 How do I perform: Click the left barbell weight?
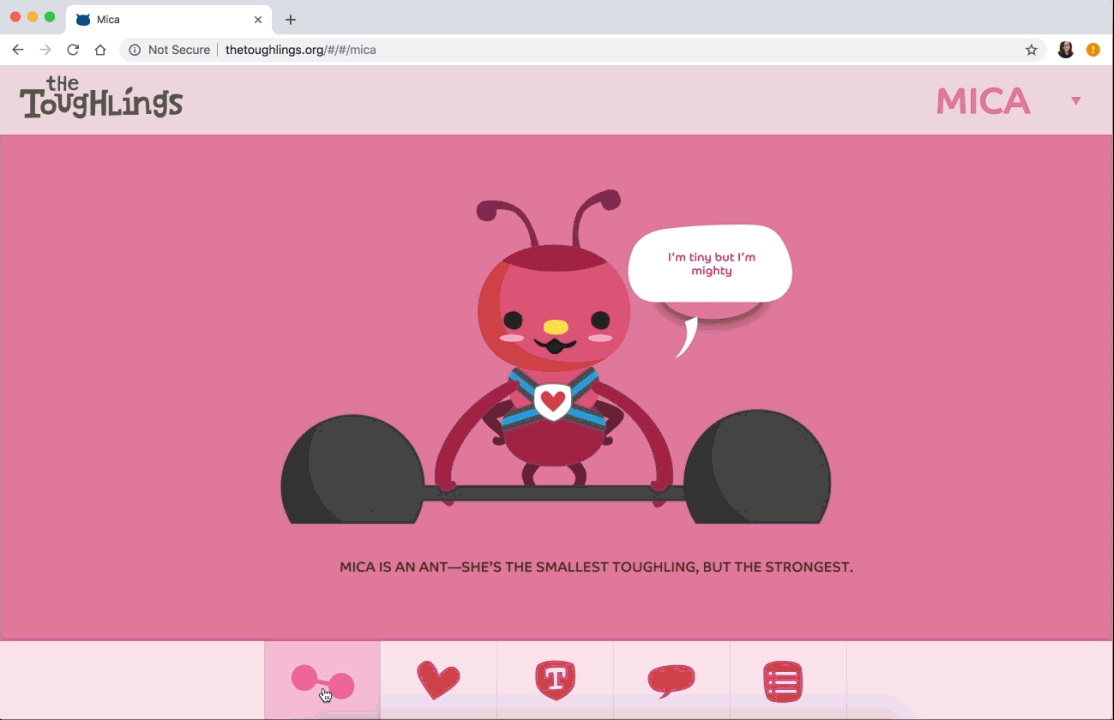tap(352, 469)
